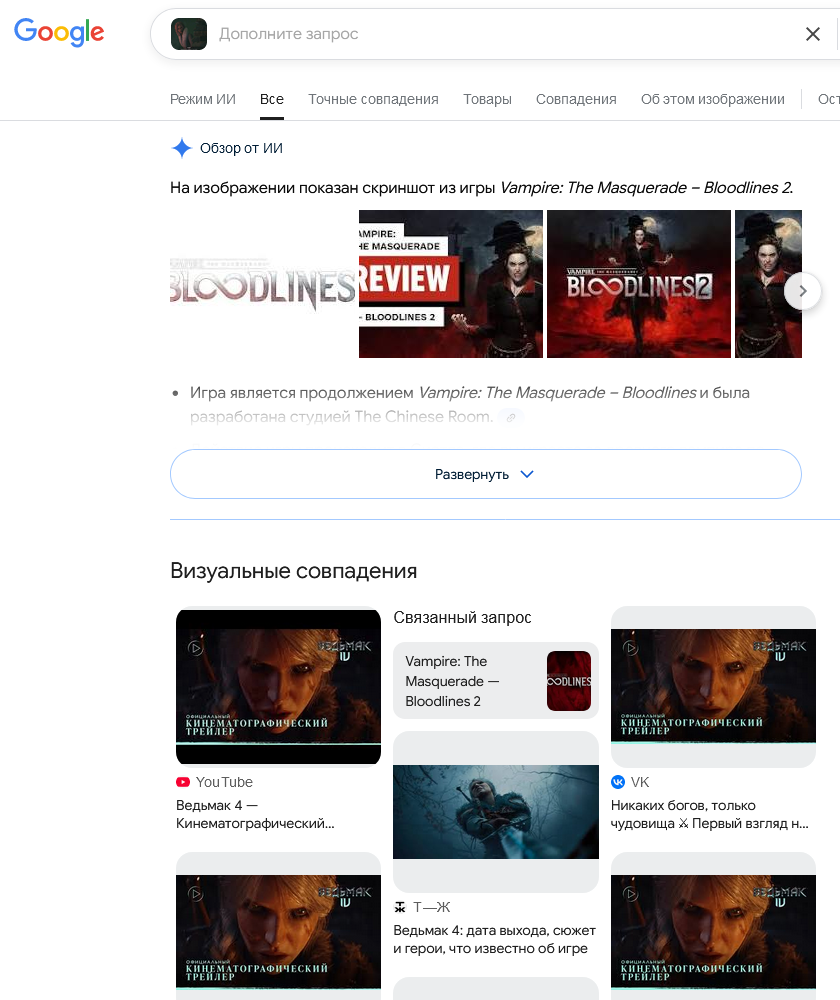This screenshot has width=840, height=1000.
Task: Click the 'Визуальные совпадения' heading
Action: pyautogui.click(x=293, y=571)
